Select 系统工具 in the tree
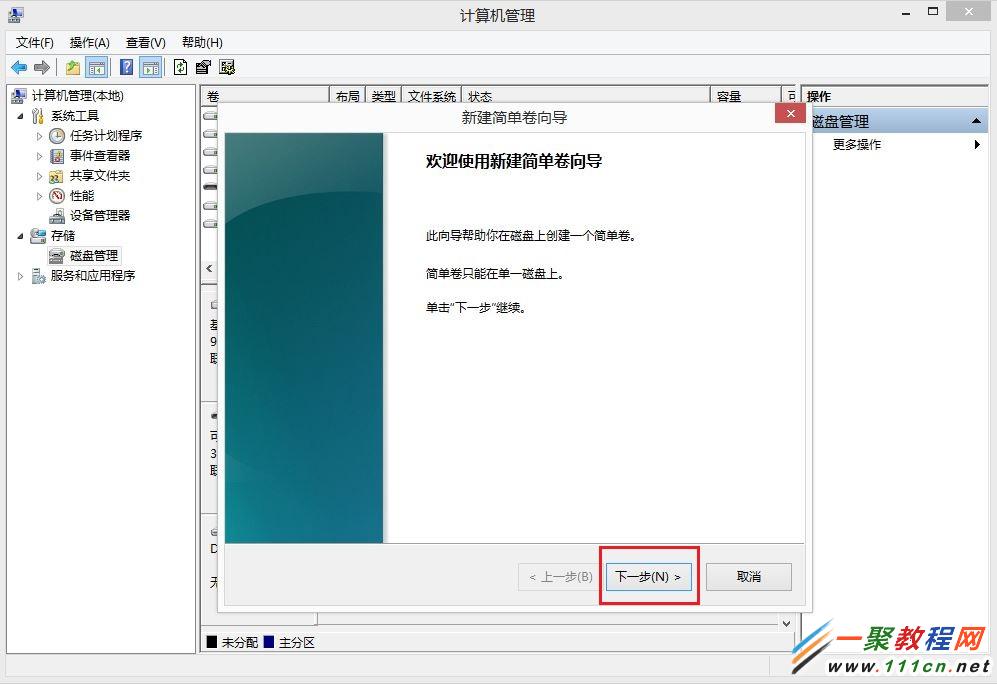 coord(75,116)
